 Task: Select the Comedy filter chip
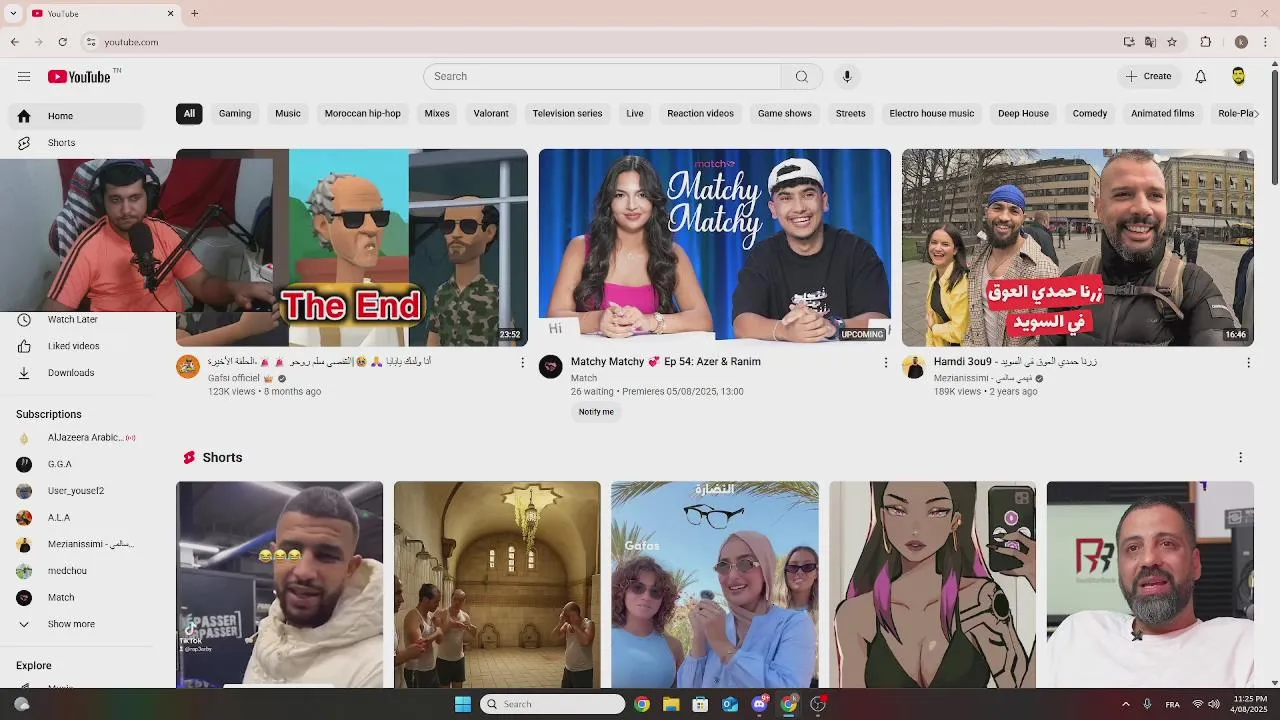coord(1090,114)
